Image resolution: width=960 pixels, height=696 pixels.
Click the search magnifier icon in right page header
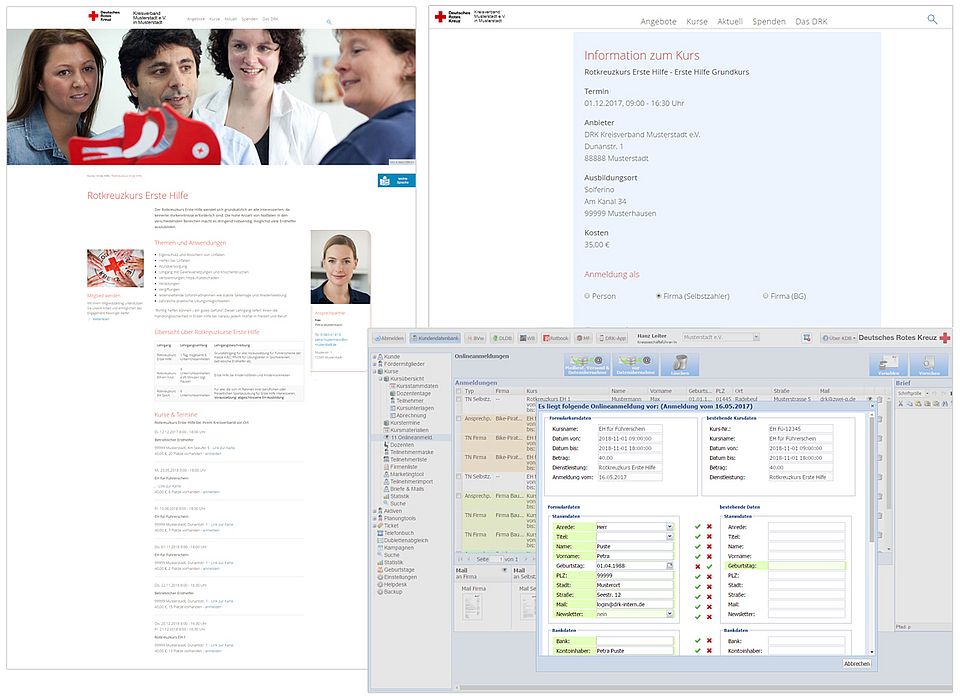pyautogui.click(x=932, y=19)
